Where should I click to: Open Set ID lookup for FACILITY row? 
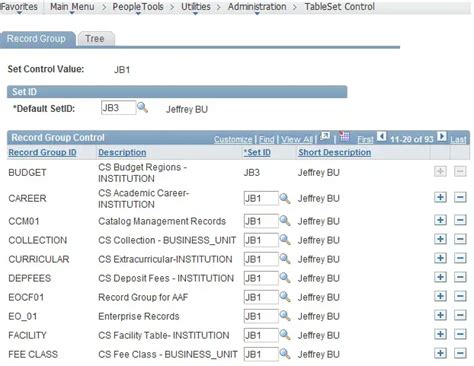(x=285, y=335)
